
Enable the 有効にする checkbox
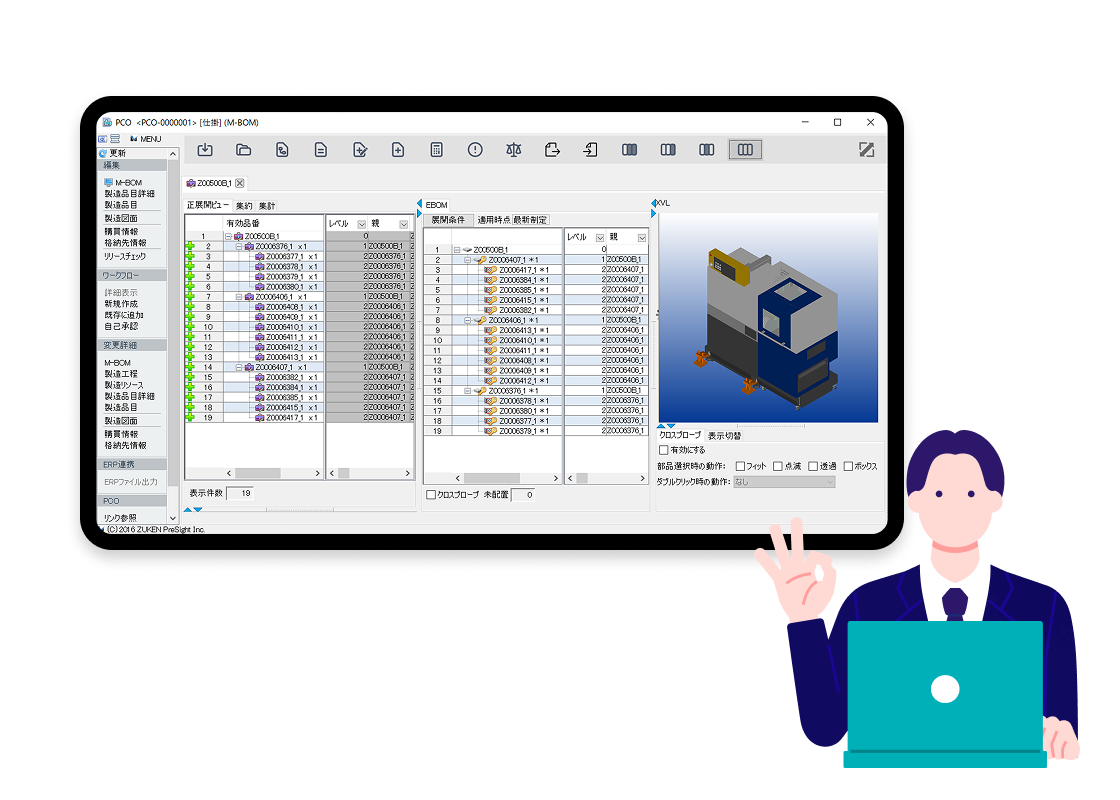[664, 450]
